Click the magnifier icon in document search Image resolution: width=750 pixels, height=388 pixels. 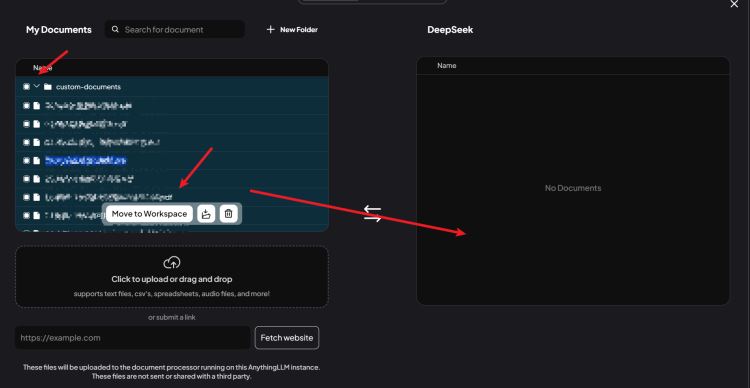tap(115, 29)
